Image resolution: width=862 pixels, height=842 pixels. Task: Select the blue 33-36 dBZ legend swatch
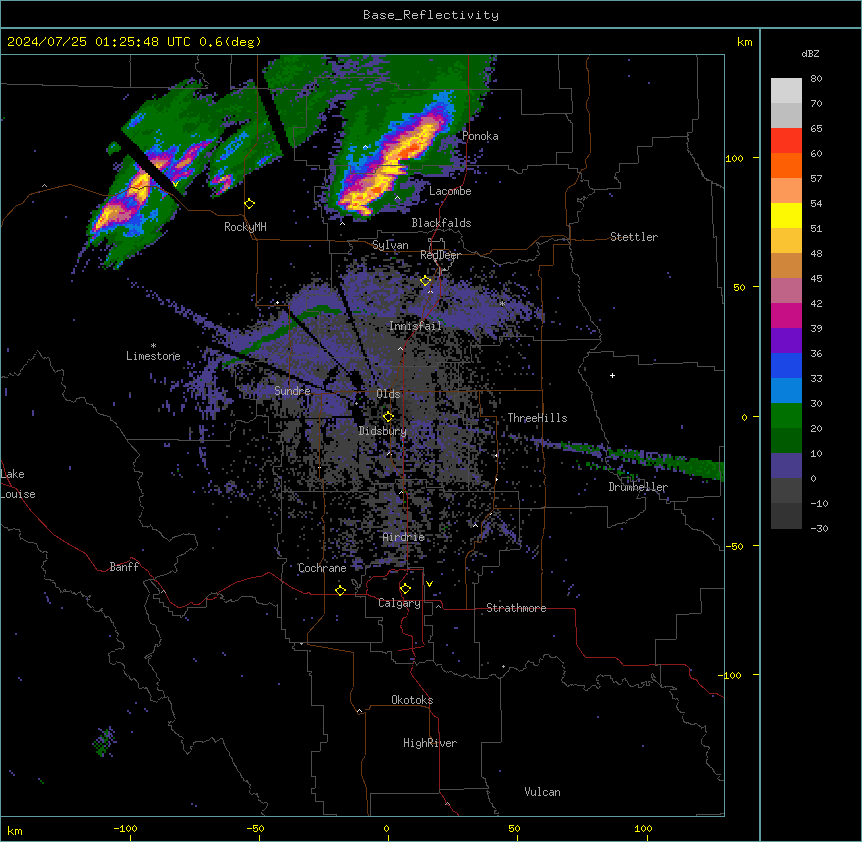tap(786, 365)
